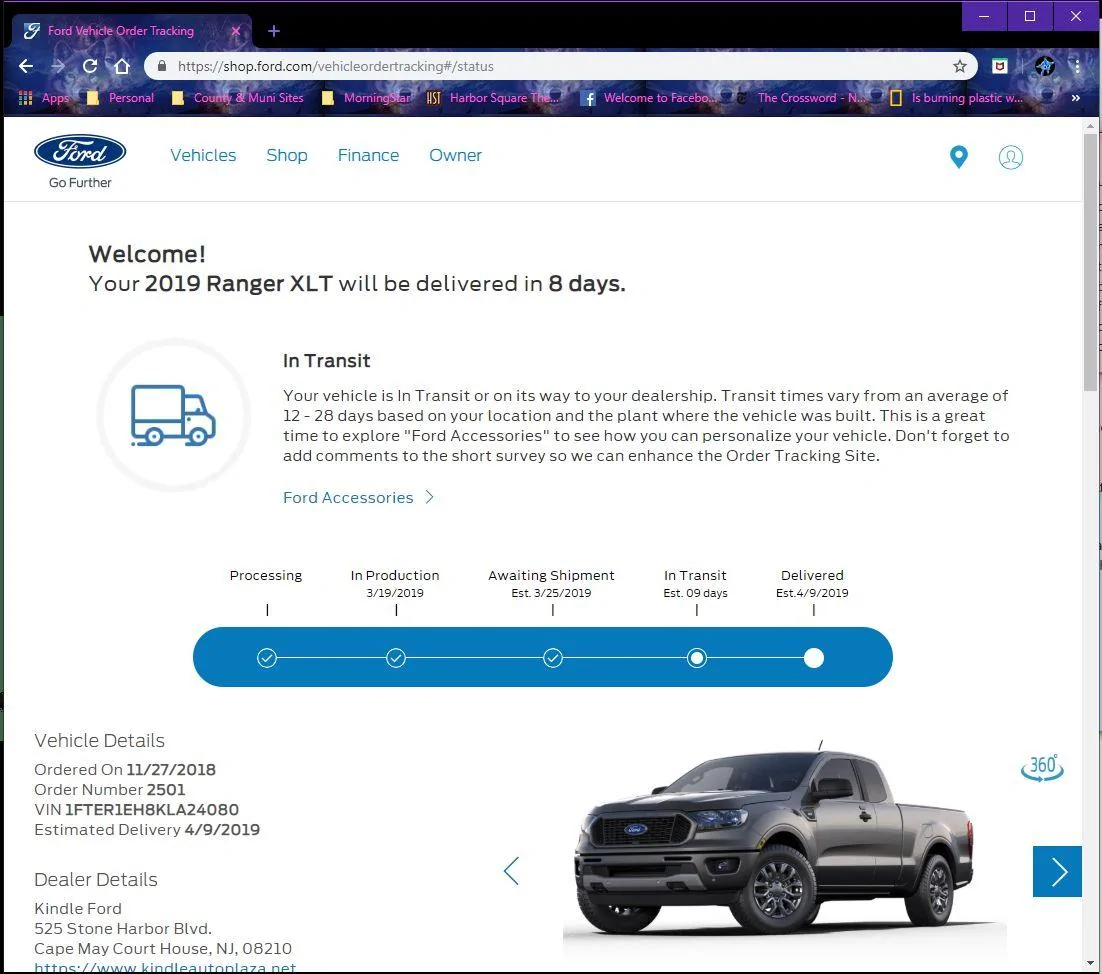Click the Cape May Court House address line

click(x=163, y=949)
